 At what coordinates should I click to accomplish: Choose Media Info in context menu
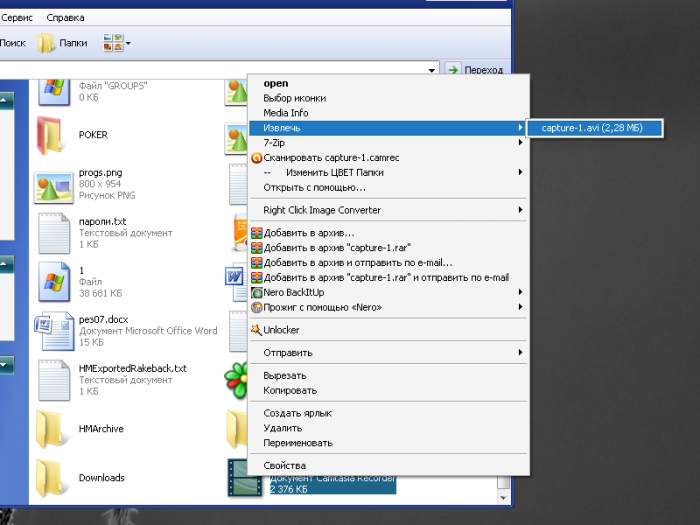[388, 113]
